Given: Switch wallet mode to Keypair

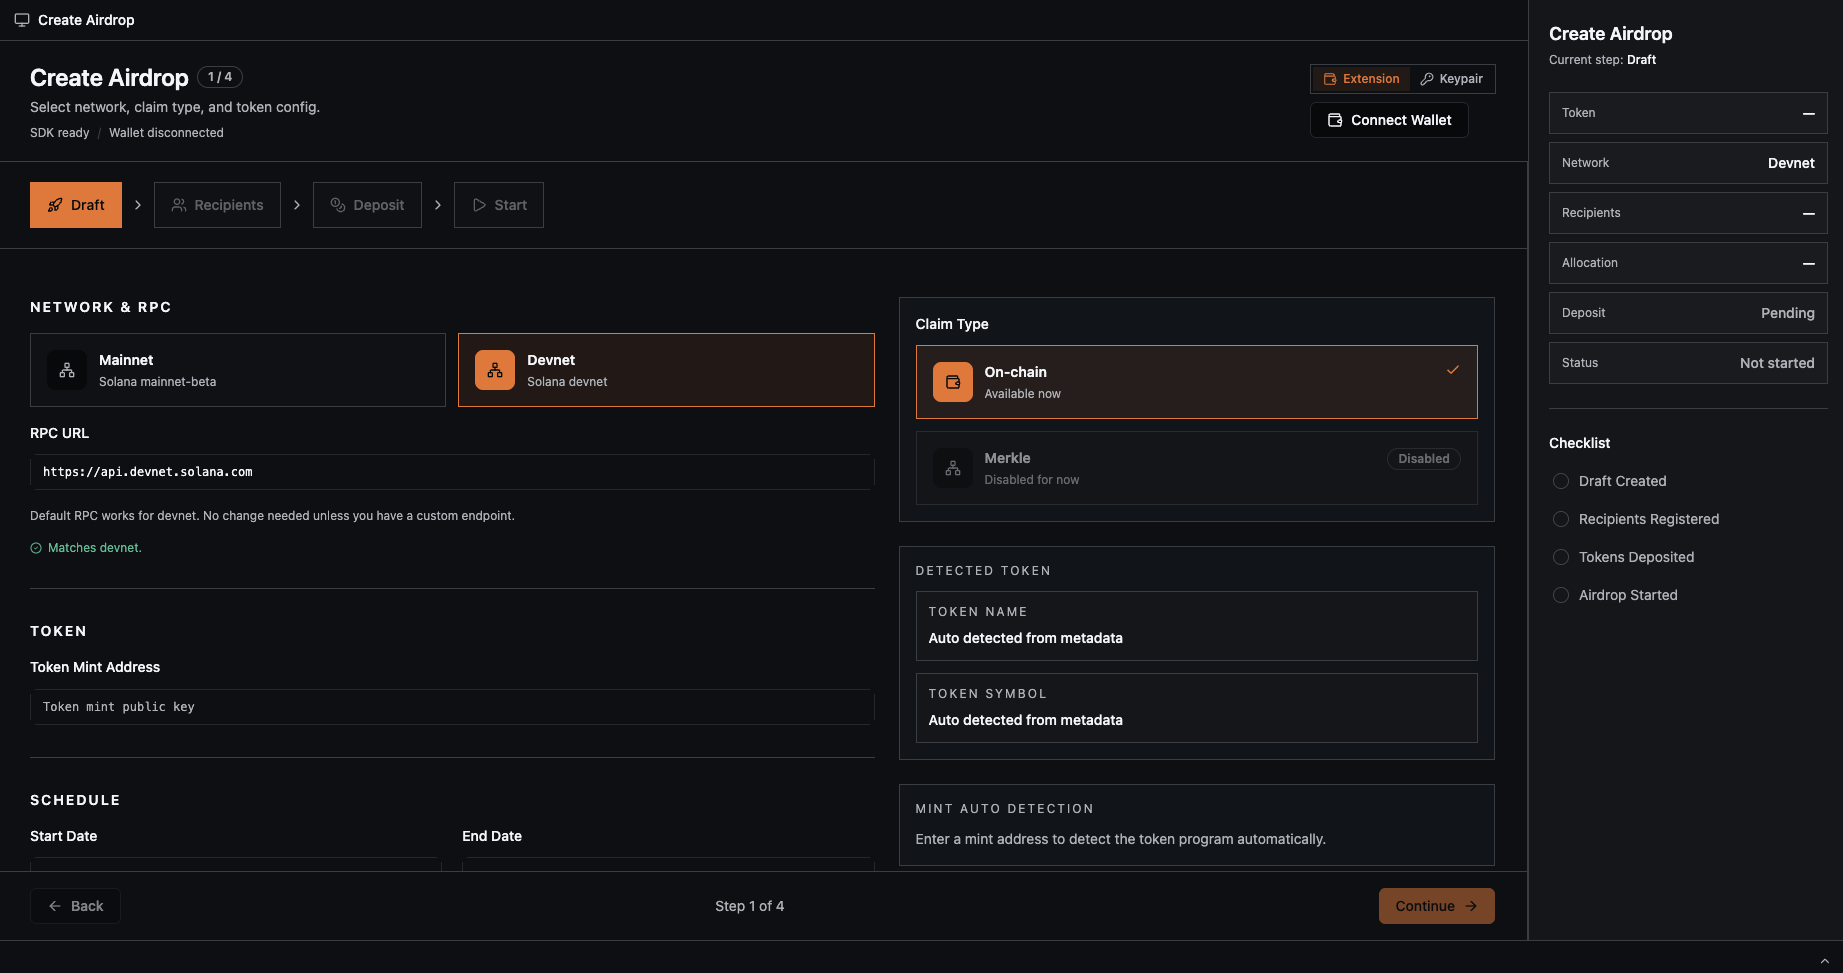Looking at the screenshot, I should tap(1452, 79).
